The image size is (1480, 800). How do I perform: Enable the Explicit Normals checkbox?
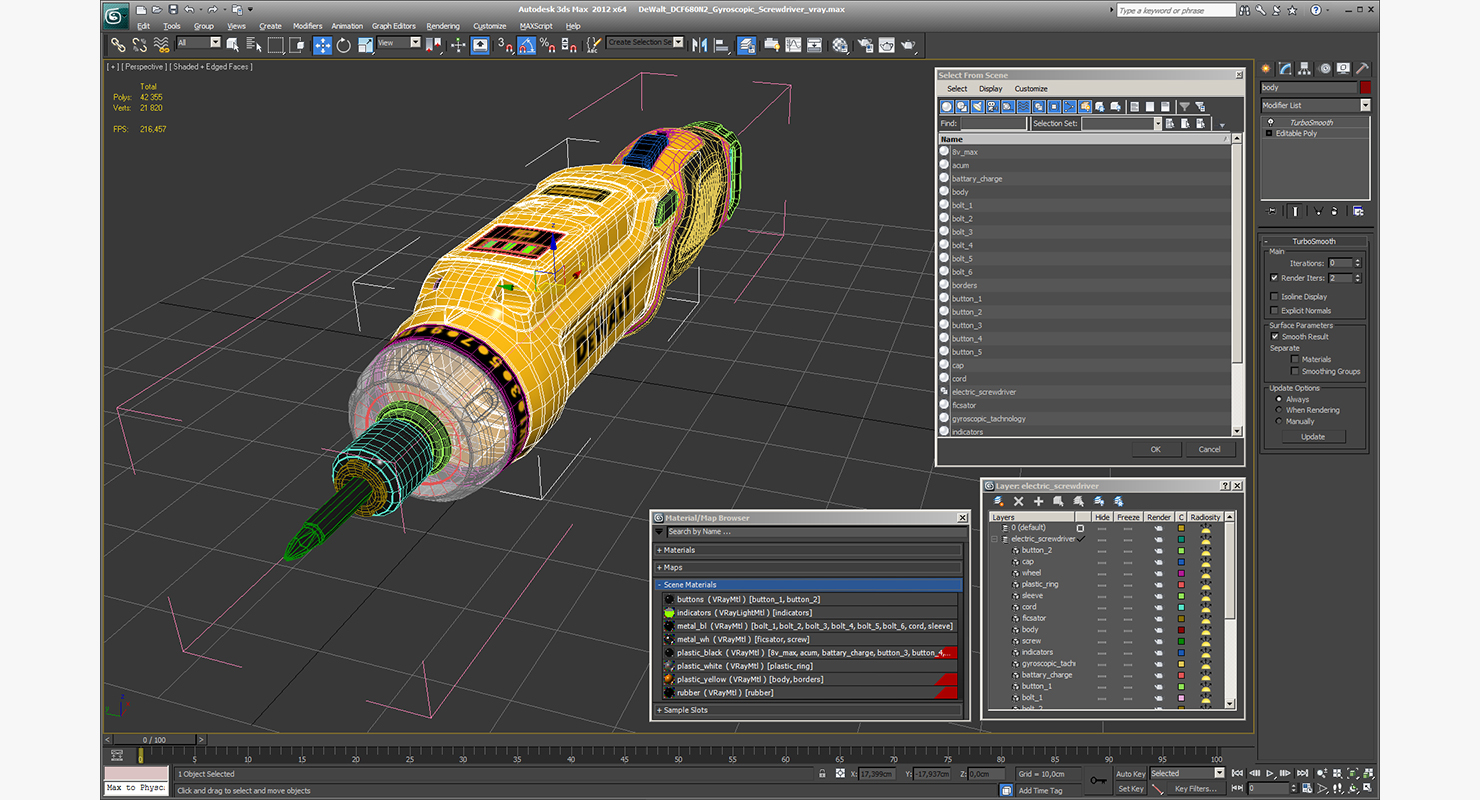[x=1274, y=311]
